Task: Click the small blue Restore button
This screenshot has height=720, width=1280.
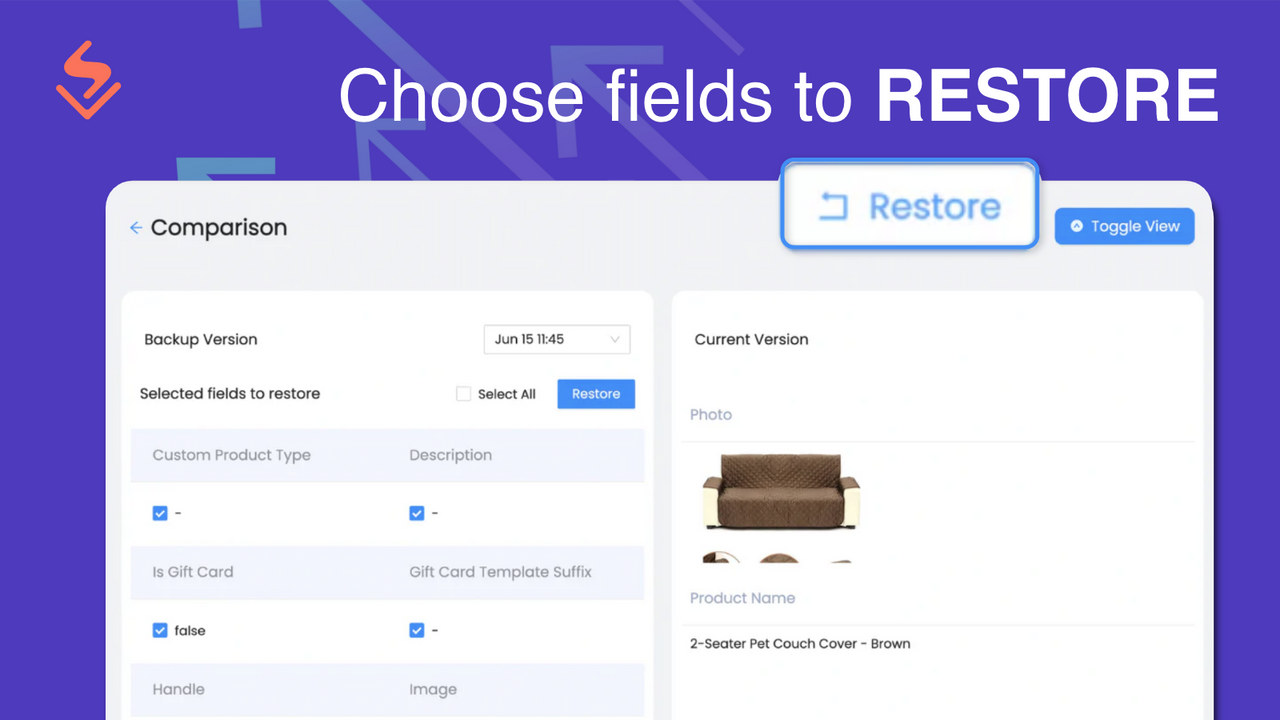Action: point(596,394)
